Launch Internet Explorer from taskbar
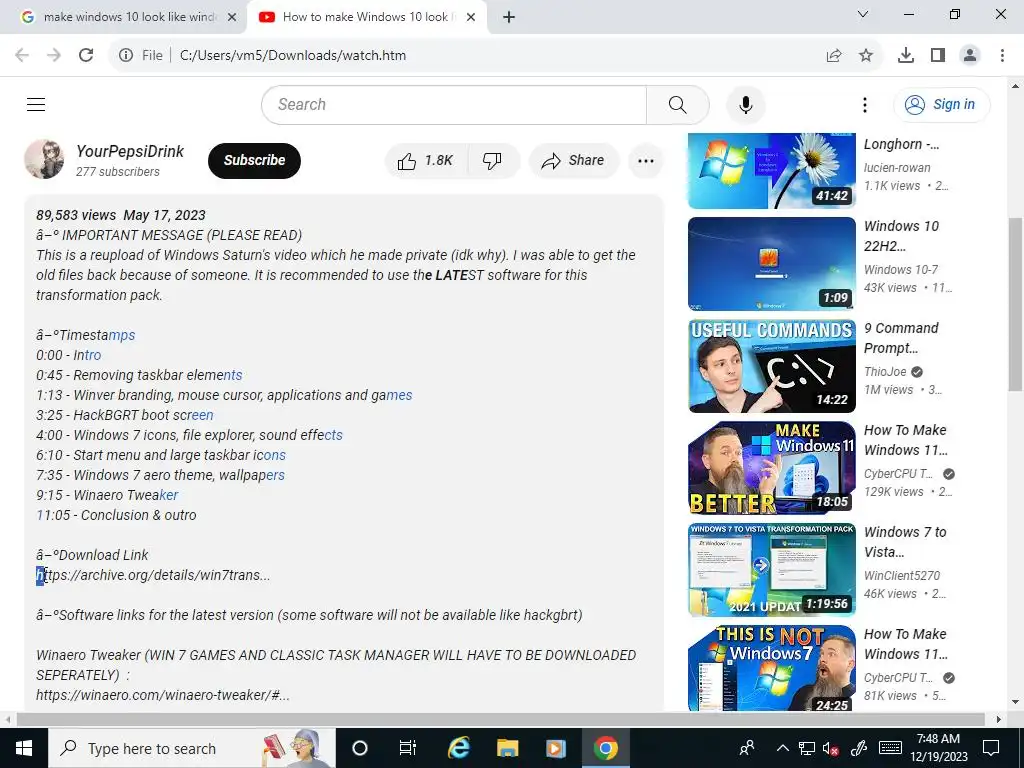This screenshot has height=768, width=1024. click(x=458, y=748)
